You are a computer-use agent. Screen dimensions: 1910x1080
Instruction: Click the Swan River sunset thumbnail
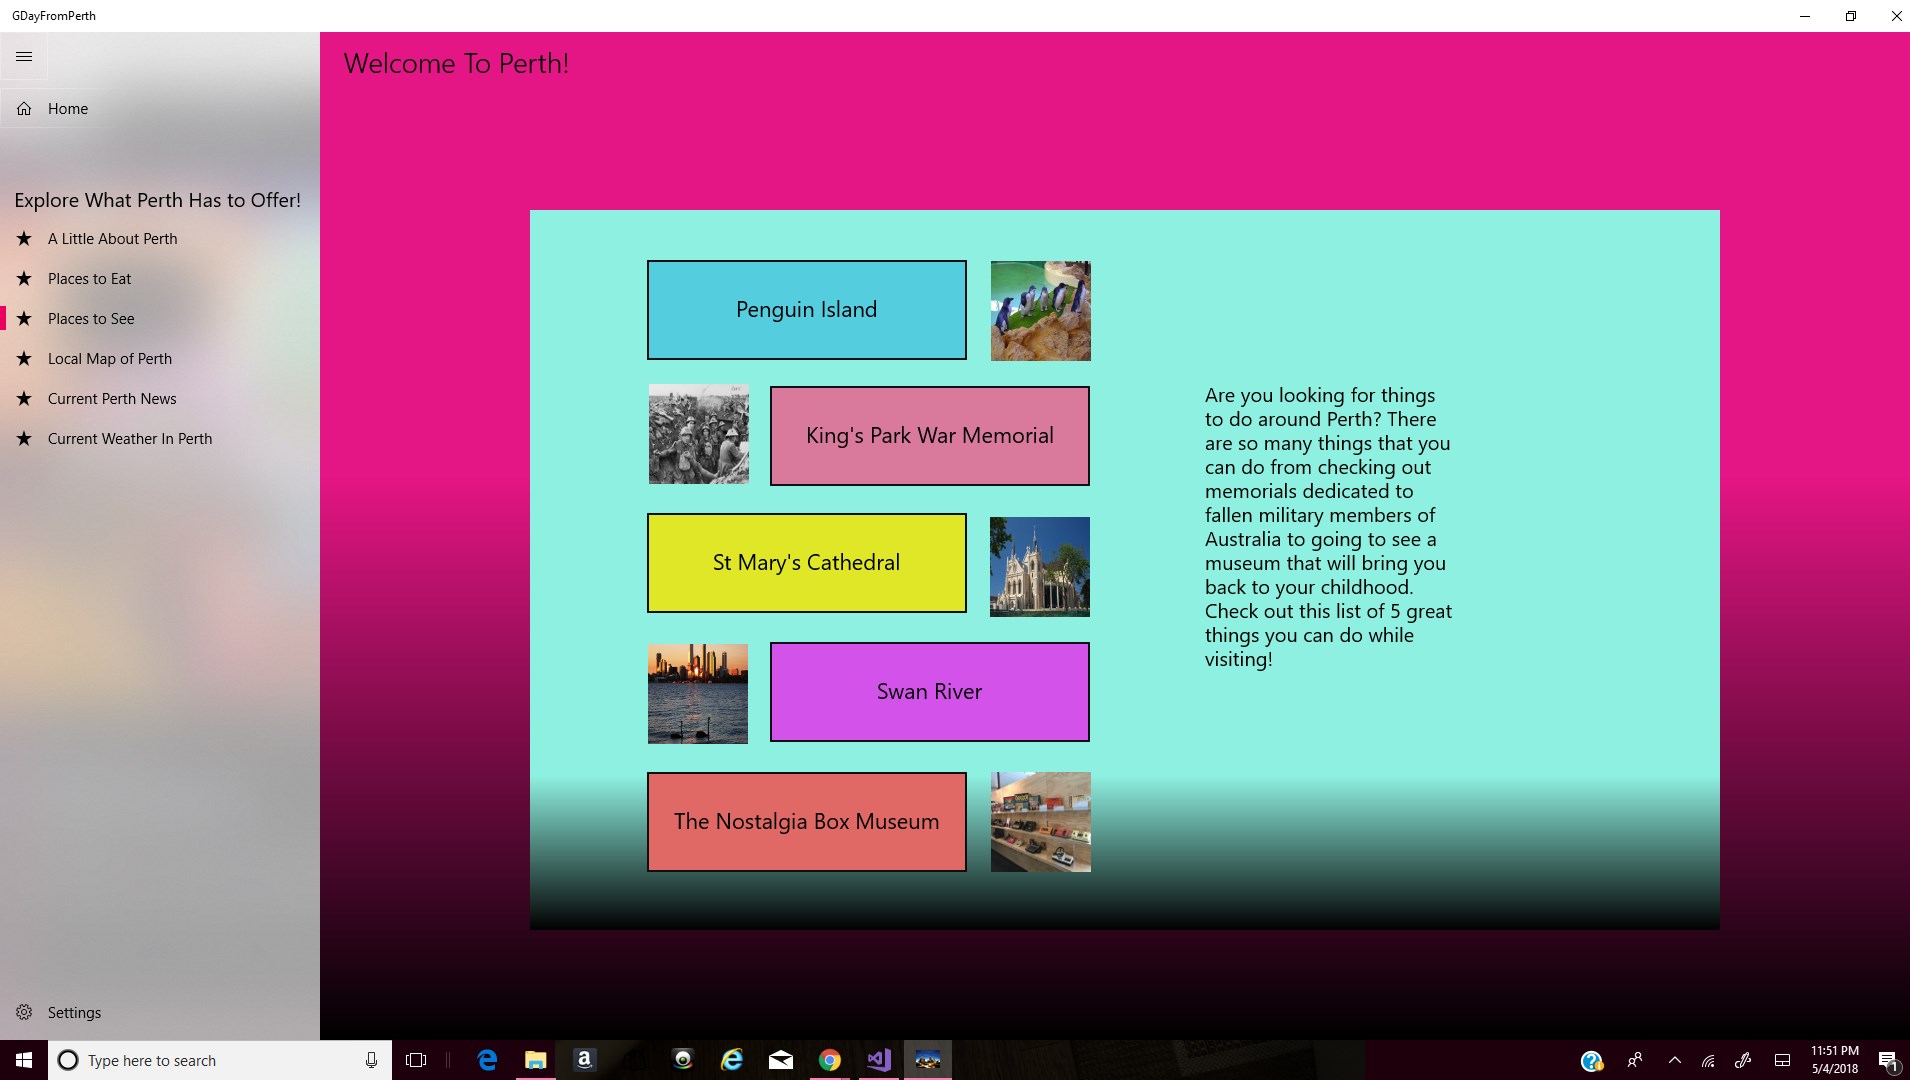[x=698, y=694]
